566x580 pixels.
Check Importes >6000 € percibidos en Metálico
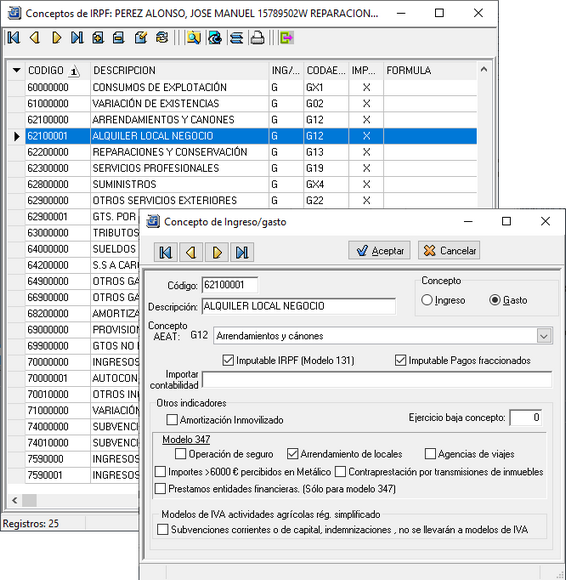point(160,472)
